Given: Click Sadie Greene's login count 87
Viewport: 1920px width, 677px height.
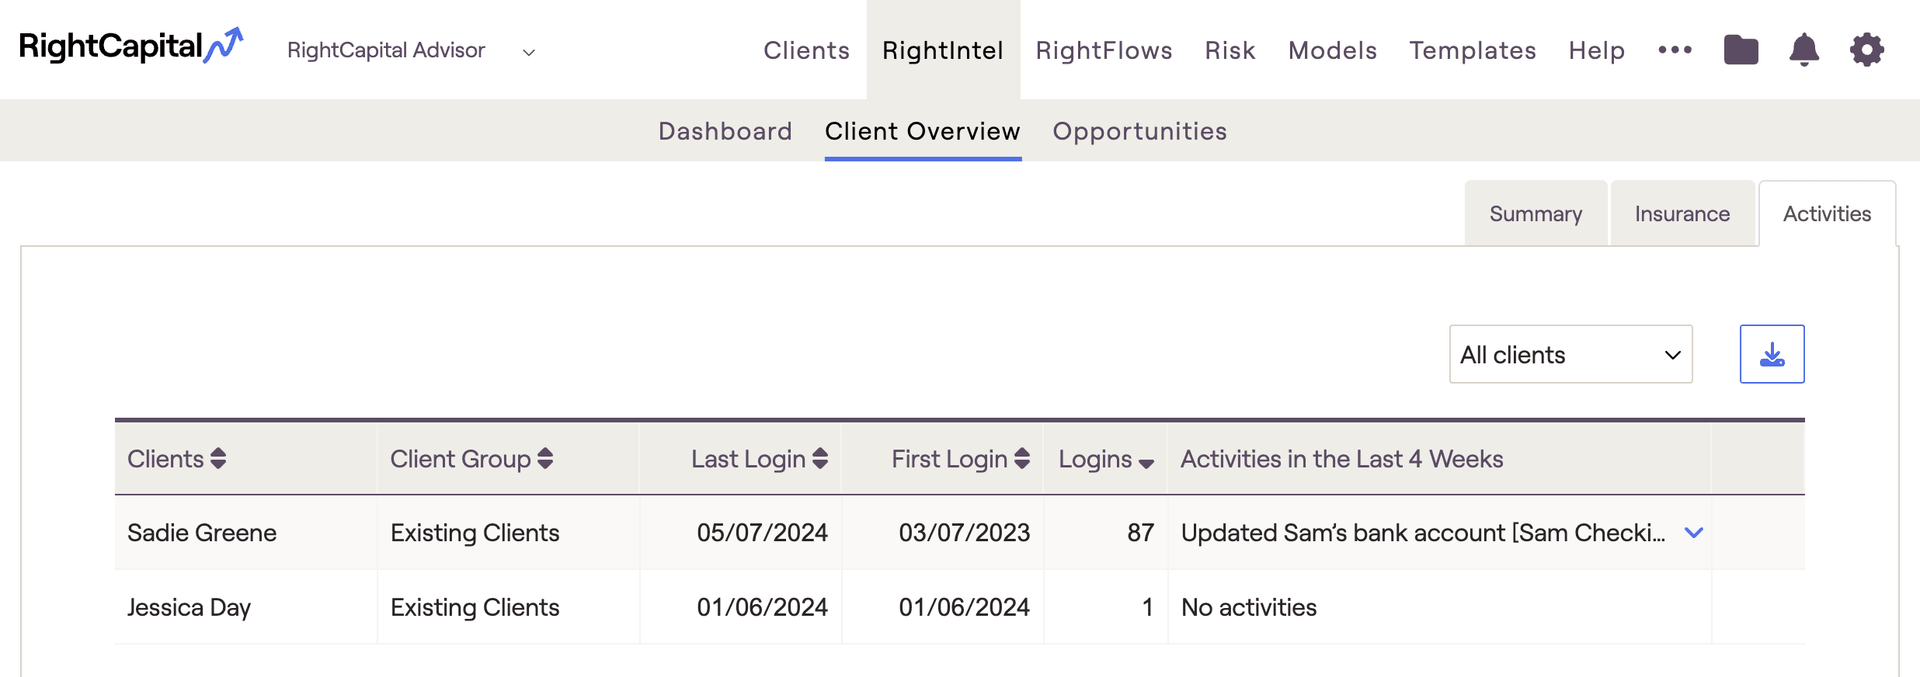Looking at the screenshot, I should click(x=1141, y=533).
